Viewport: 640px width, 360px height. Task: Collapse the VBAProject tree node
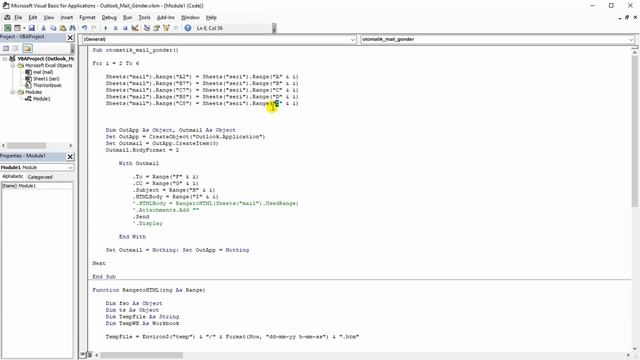[x=4, y=59]
